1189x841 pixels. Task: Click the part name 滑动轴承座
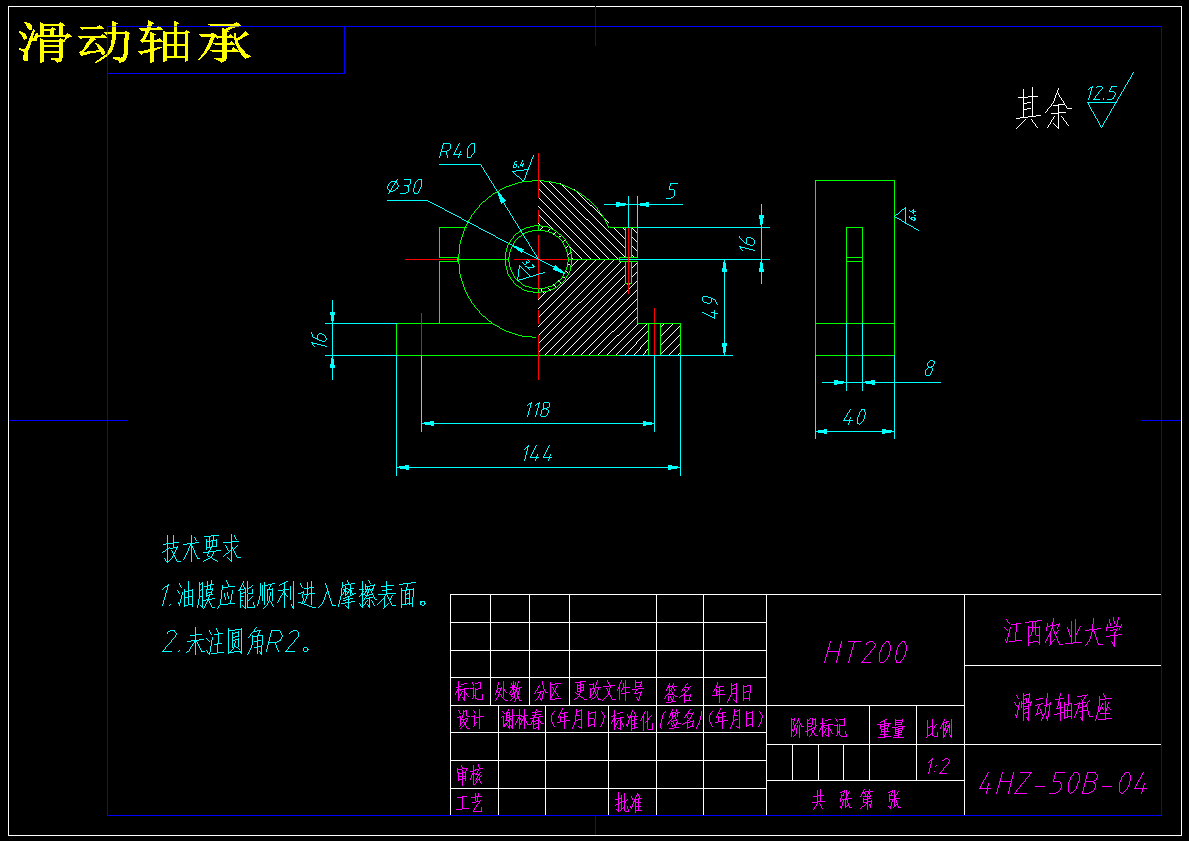1063,707
